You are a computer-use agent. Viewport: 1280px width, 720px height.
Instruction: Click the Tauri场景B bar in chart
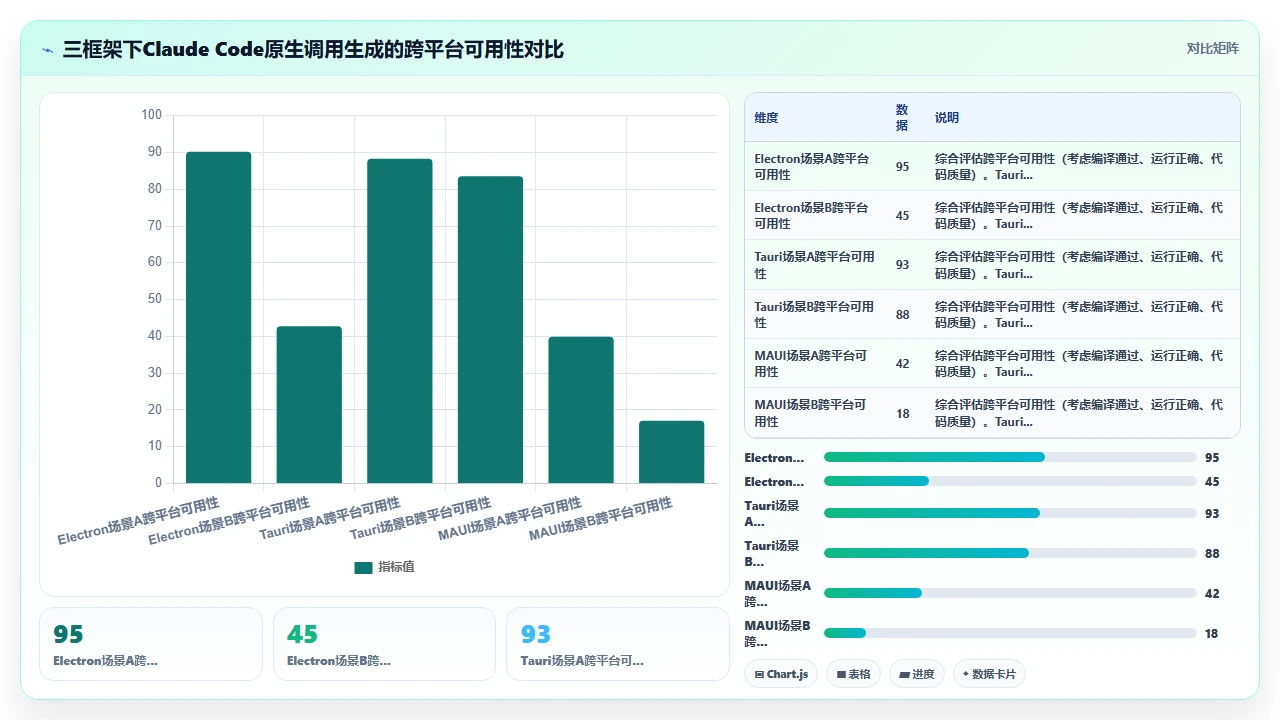click(490, 330)
